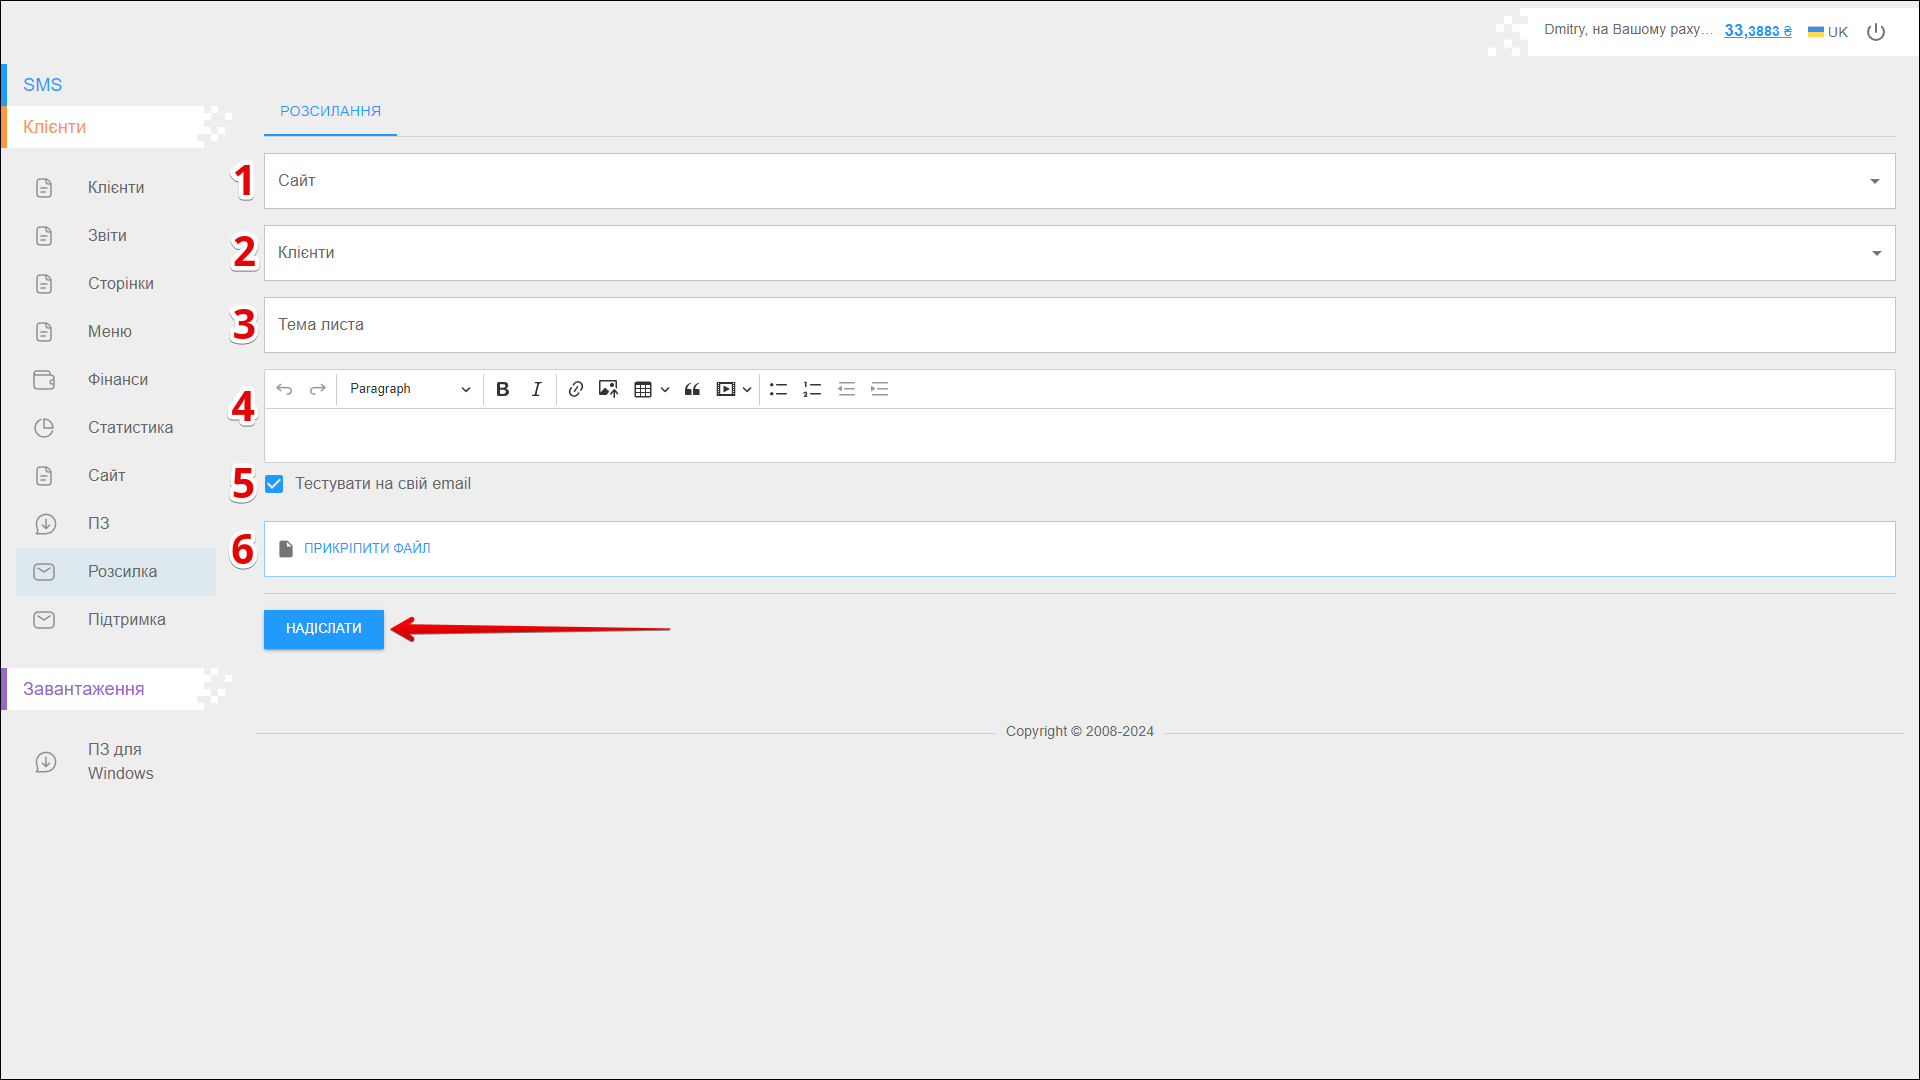1920x1080 pixels.
Task: Click the insert link icon
Action: coord(575,389)
